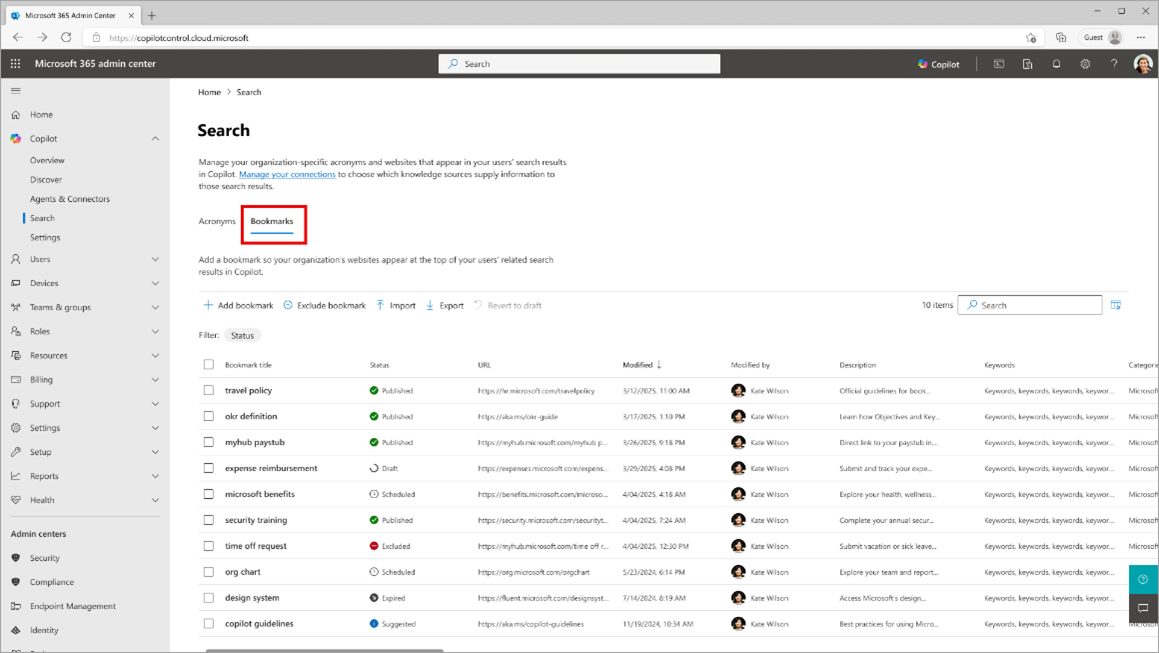The width and height of the screenshot is (1159, 653).
Task: Click the Export button
Action: click(444, 305)
